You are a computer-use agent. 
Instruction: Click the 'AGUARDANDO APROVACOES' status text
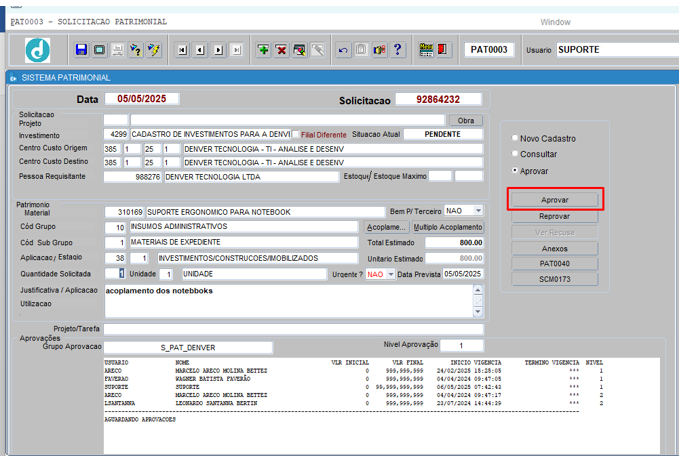(140, 419)
